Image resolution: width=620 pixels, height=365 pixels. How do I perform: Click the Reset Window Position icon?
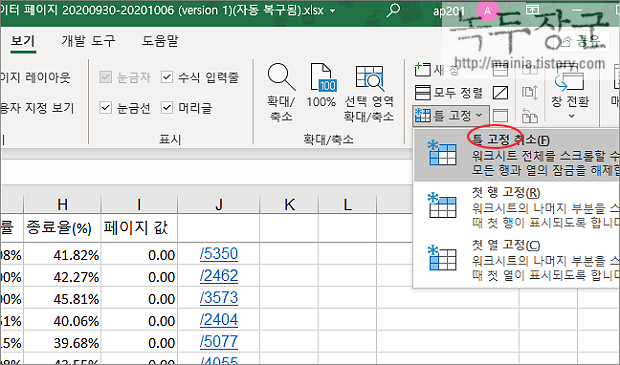point(530,116)
